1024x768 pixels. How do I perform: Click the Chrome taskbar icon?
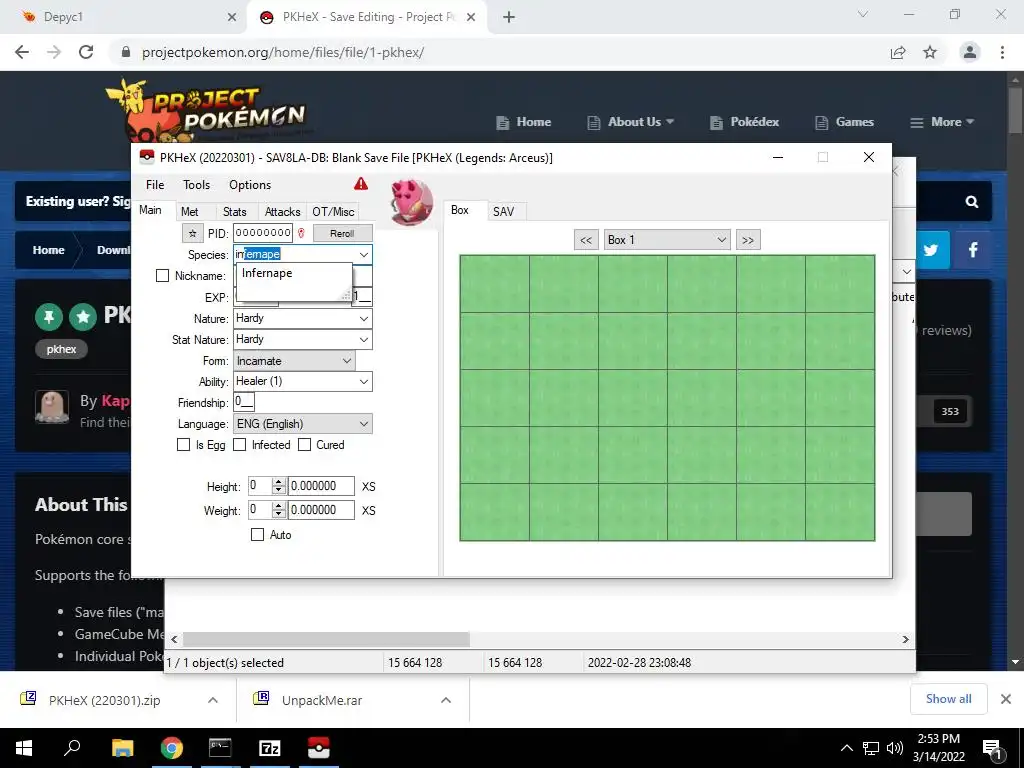(x=172, y=748)
